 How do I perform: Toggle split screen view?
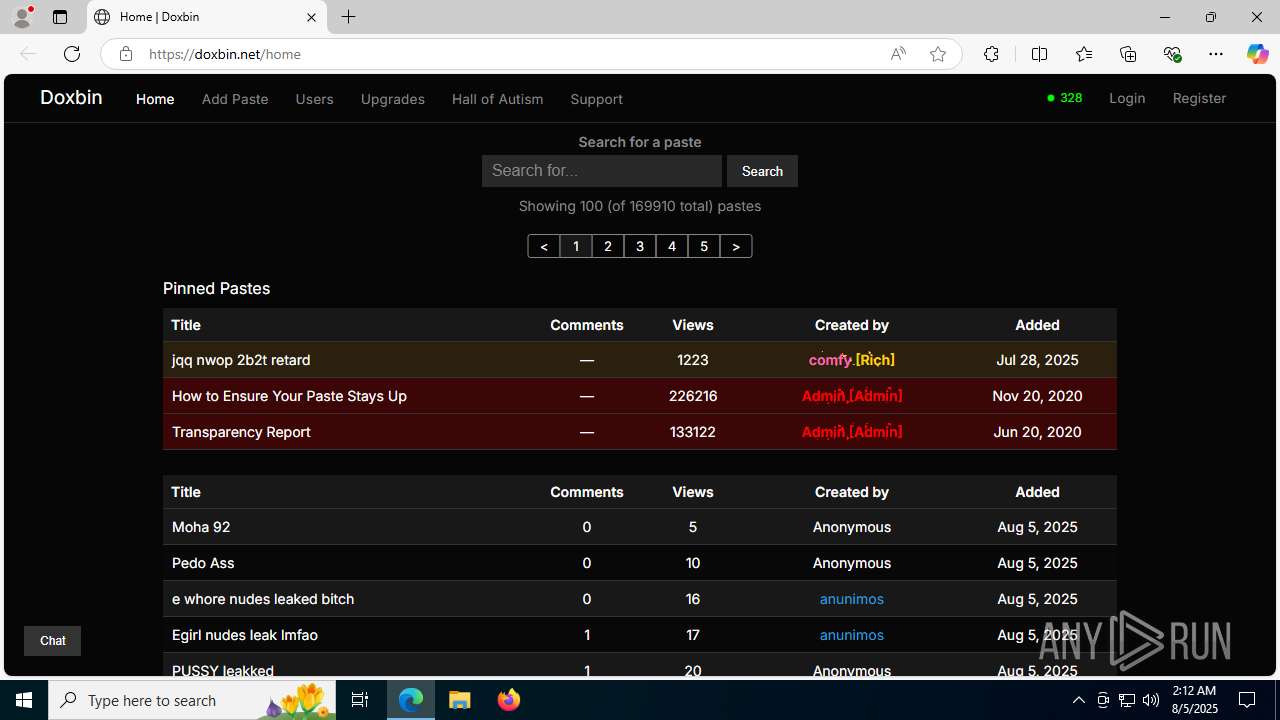point(1039,54)
